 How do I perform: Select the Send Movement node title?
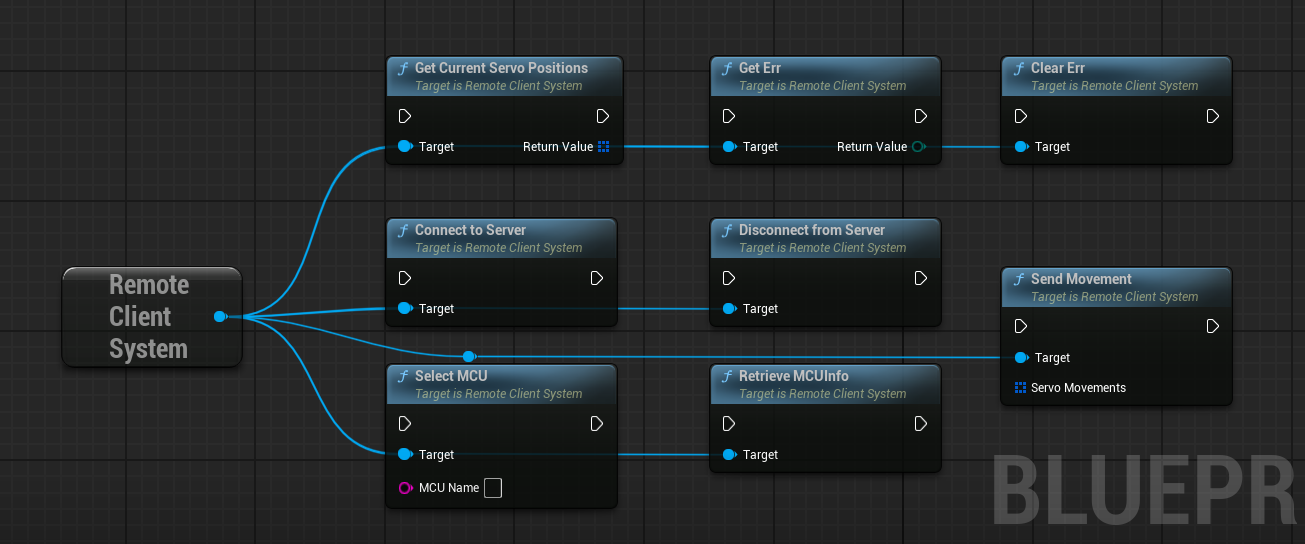pos(1081,279)
